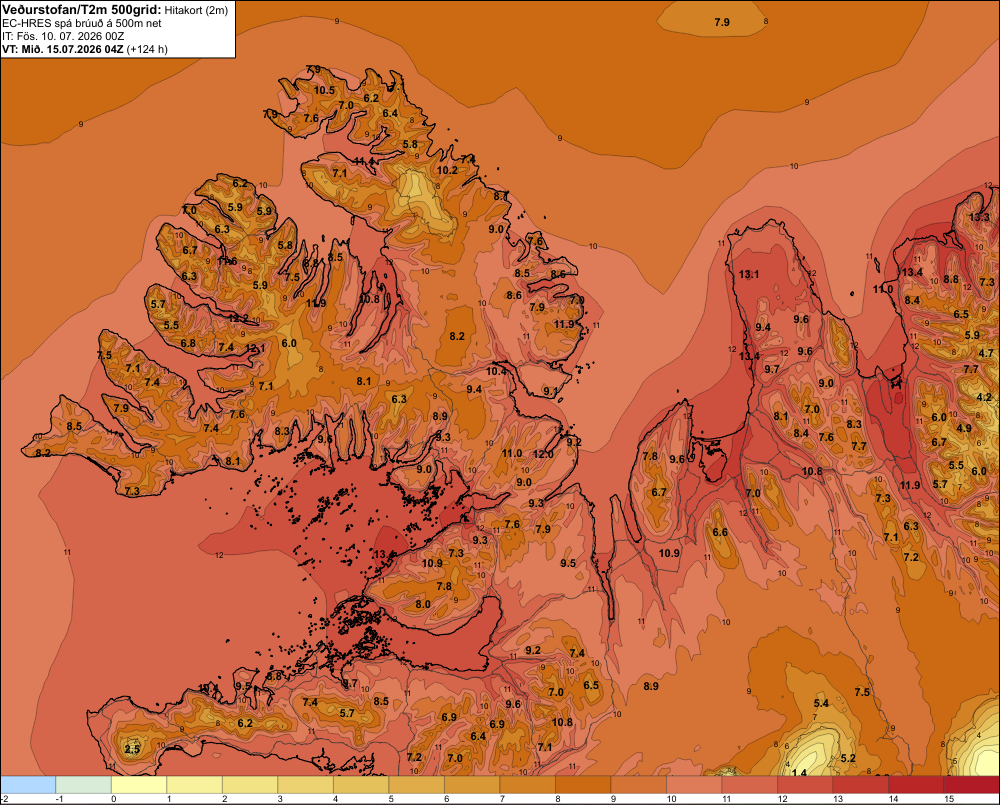This screenshot has height=805, width=1000.
Task: Pick the pale yellow 0 to 1 legend swatch
Action: tap(139, 785)
